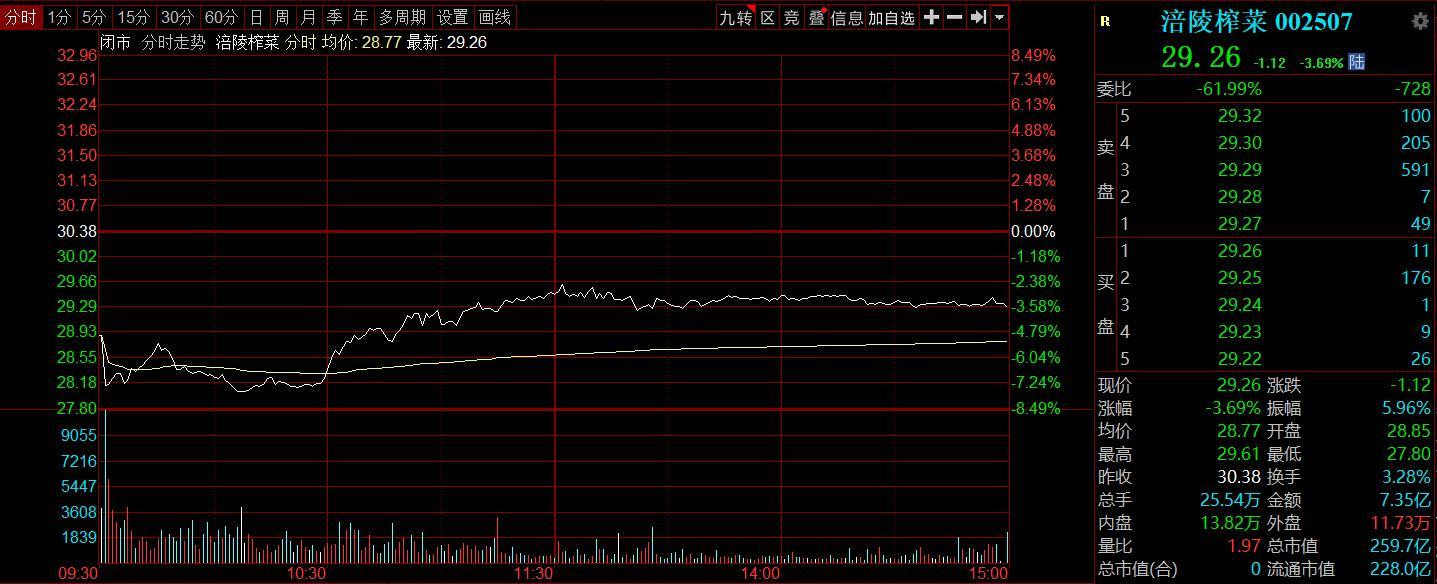The width and height of the screenshot is (1437, 584).
Task: Toggle the 区 interval statistics button
Action: (768, 17)
